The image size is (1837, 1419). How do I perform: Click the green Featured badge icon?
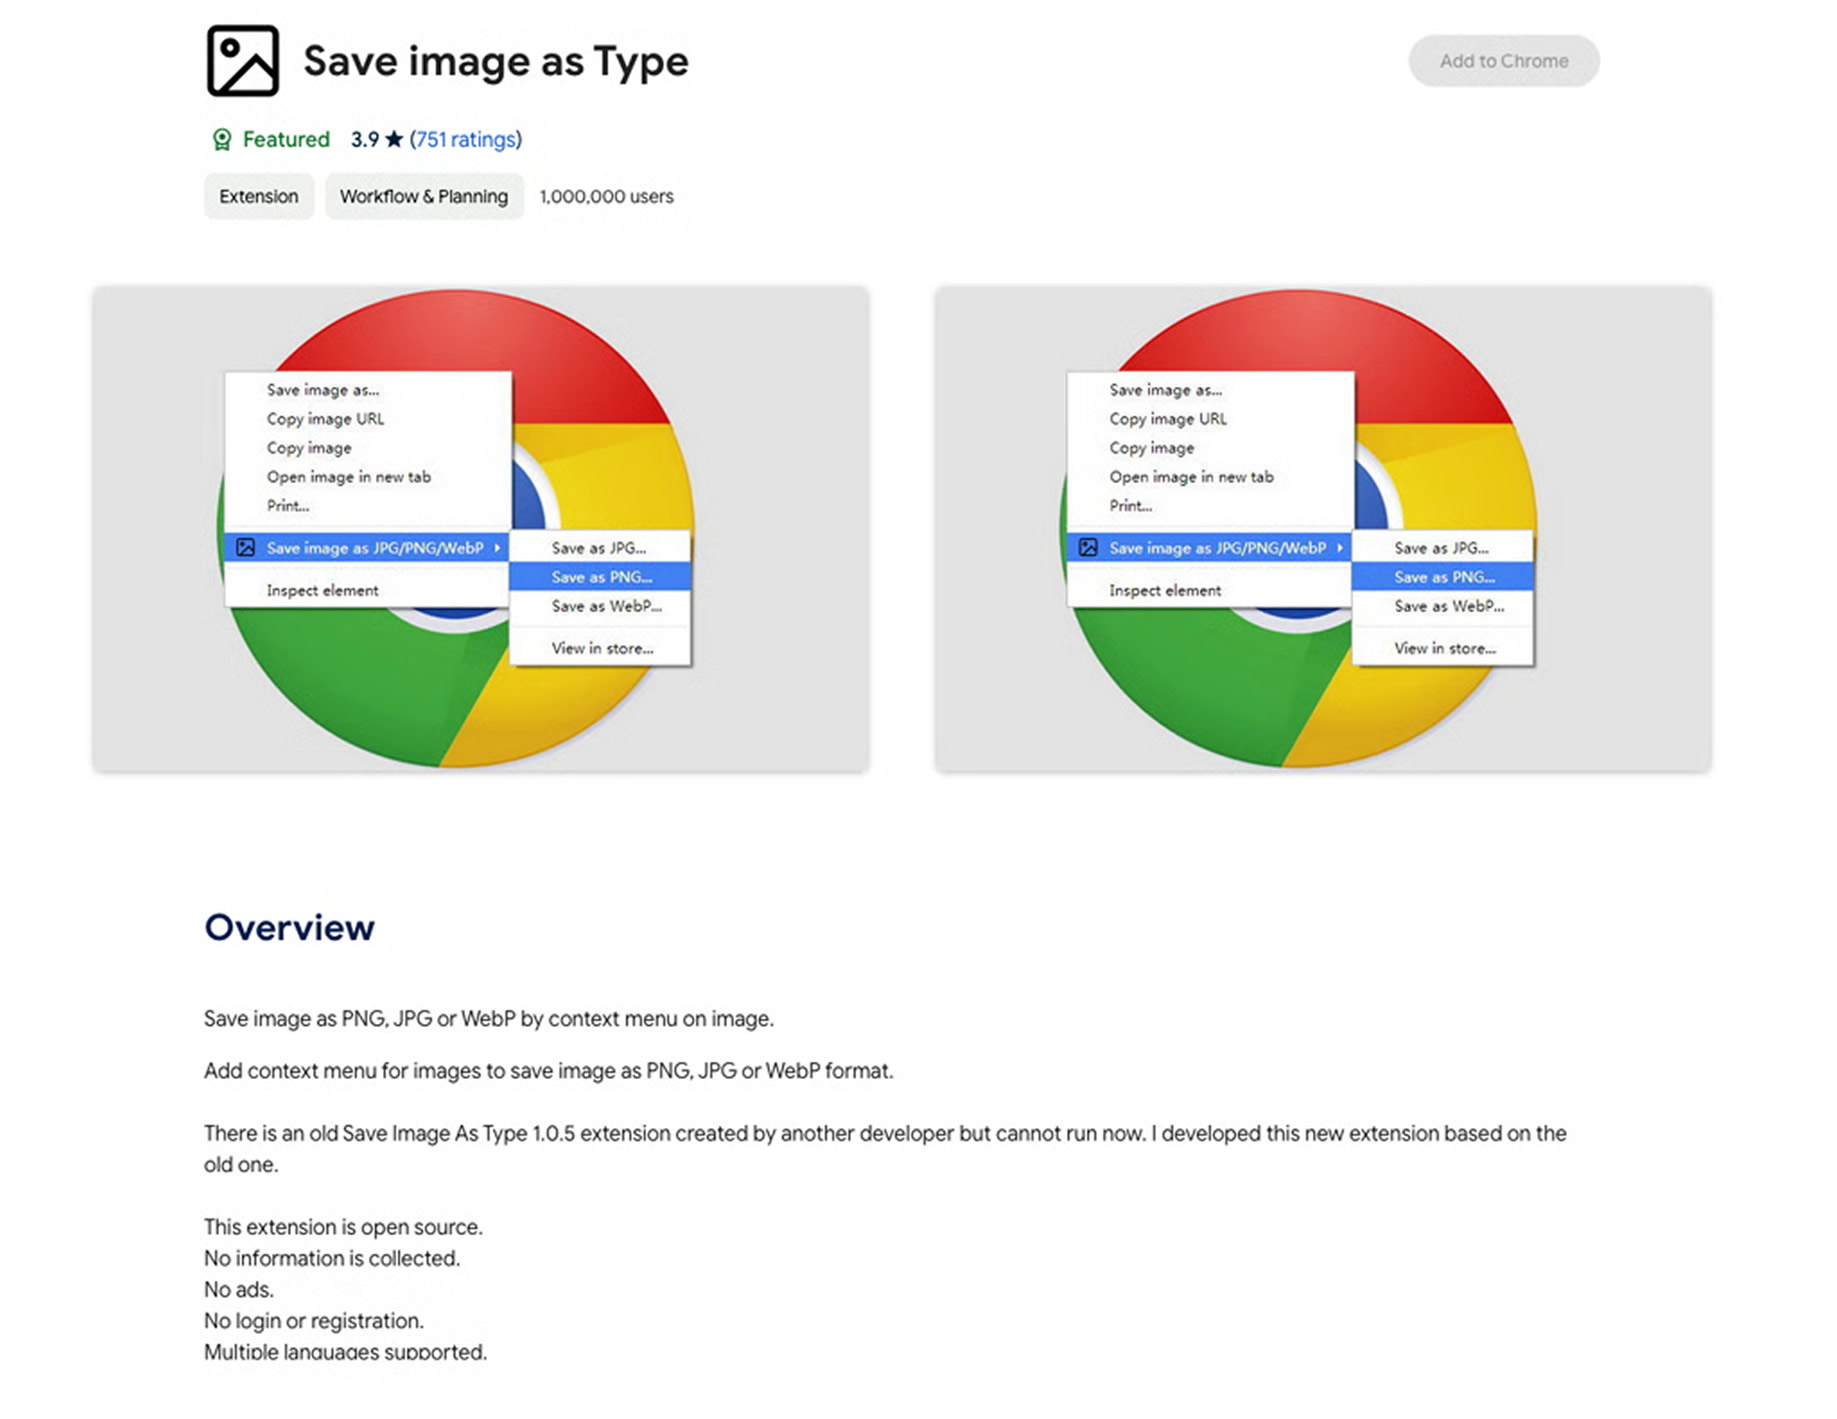[x=221, y=140]
